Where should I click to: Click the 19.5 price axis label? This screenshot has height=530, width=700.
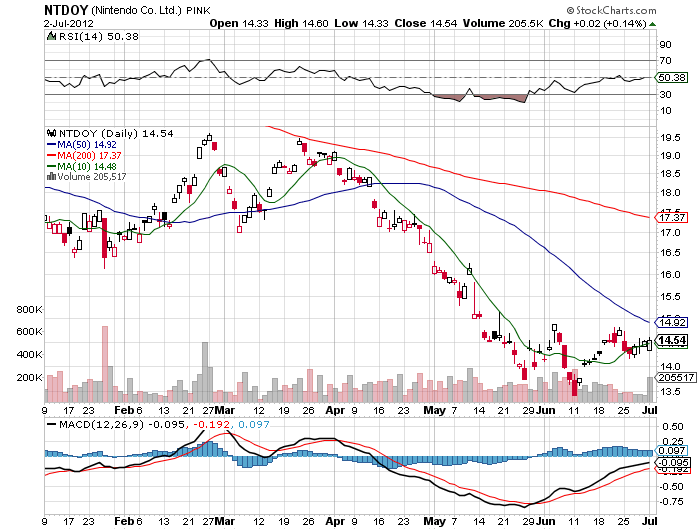pos(670,138)
